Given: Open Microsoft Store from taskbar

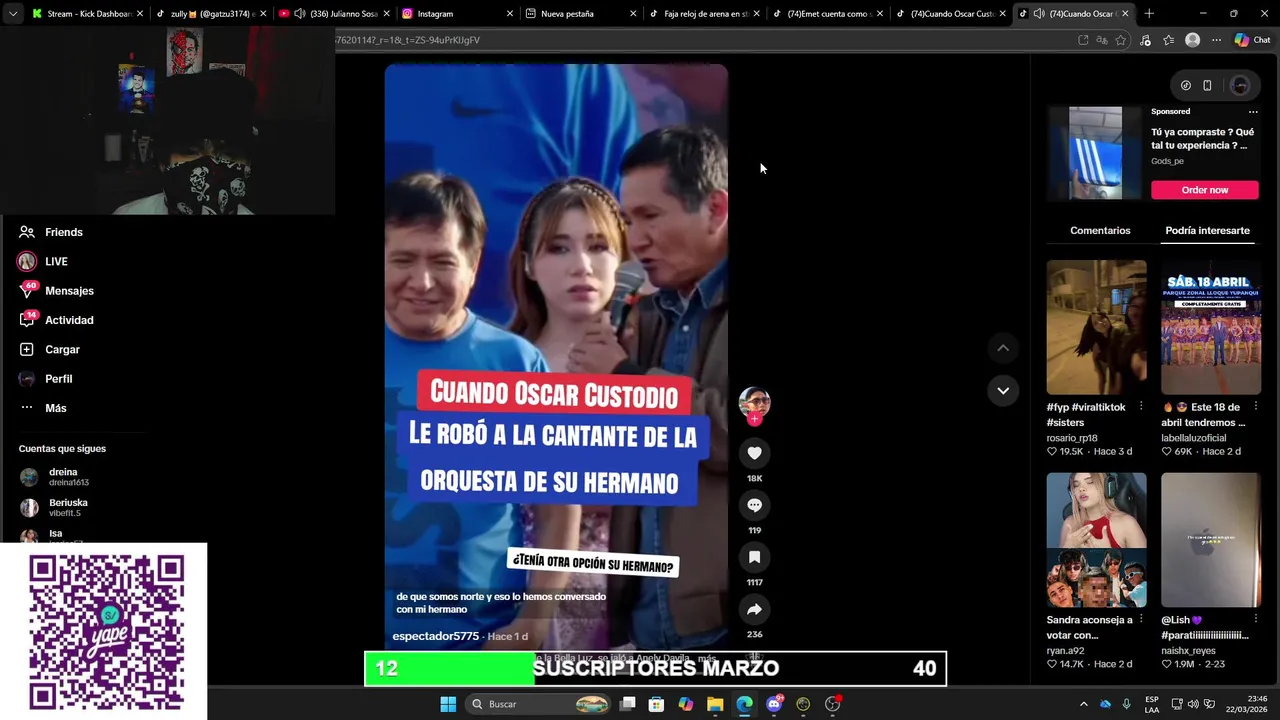Looking at the screenshot, I should pos(656,704).
